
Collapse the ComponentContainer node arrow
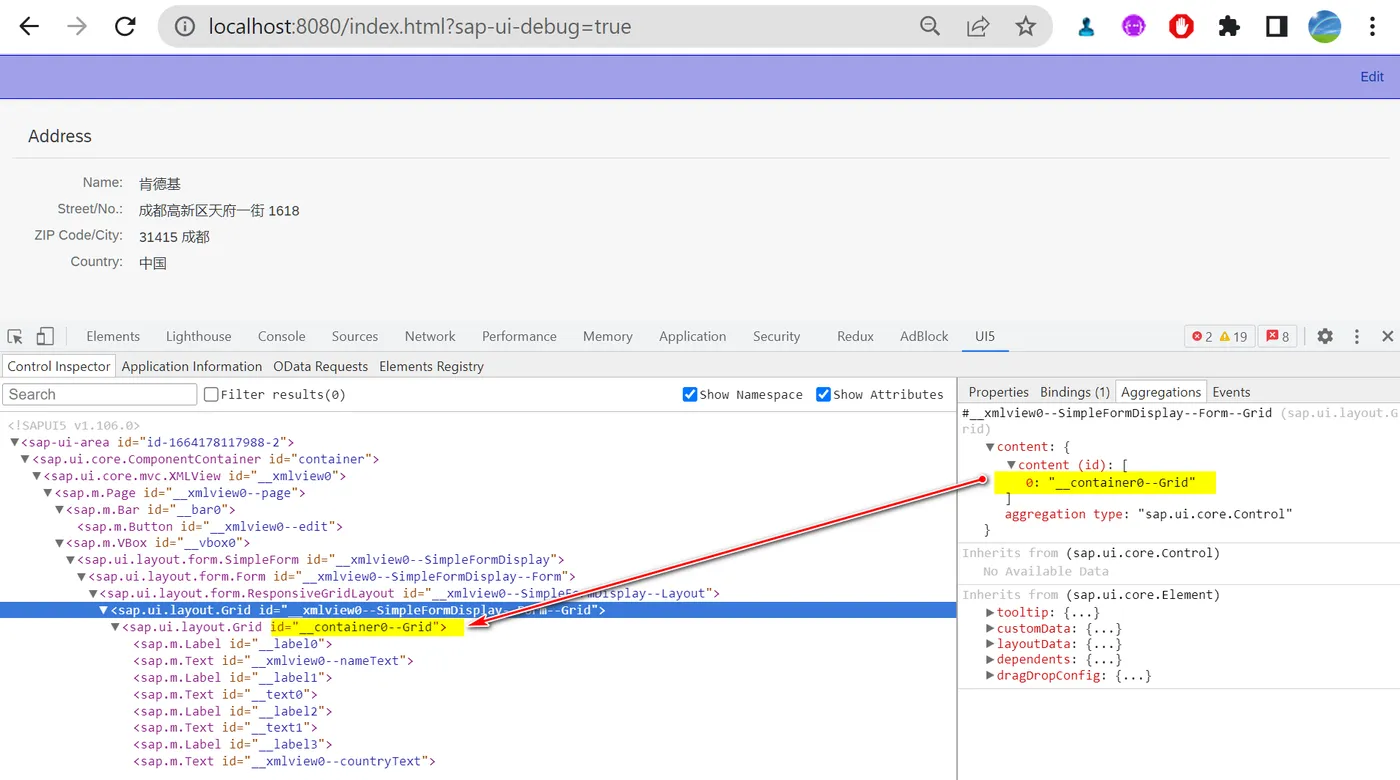coord(26,459)
